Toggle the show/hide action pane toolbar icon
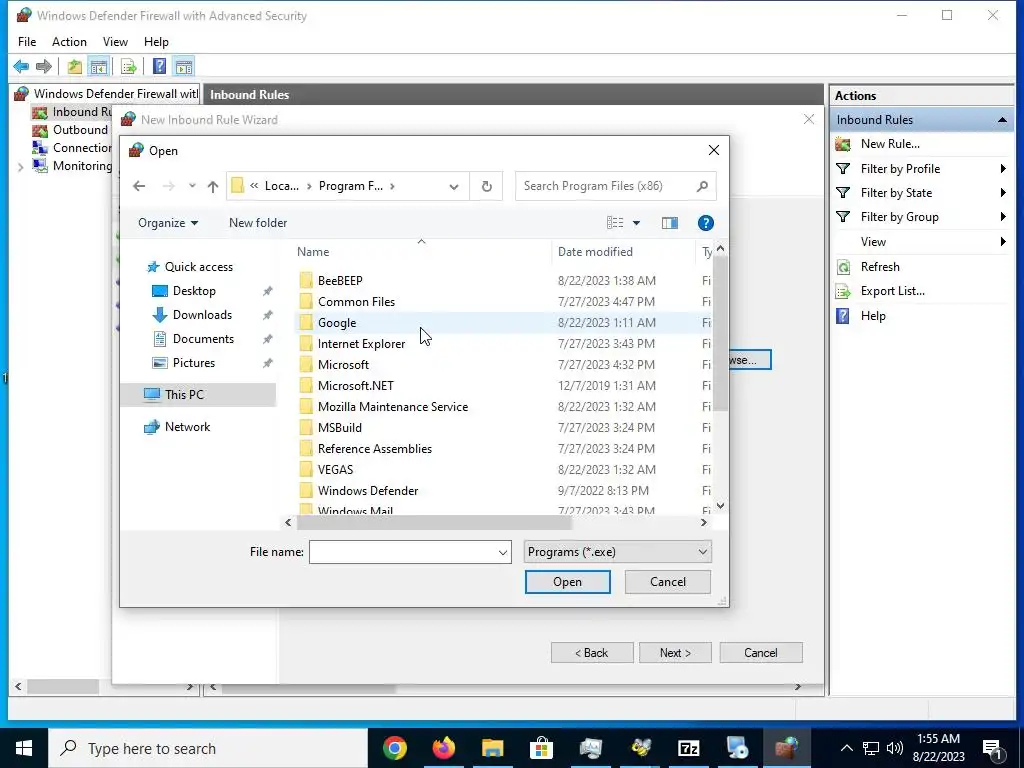Image resolution: width=1024 pixels, height=768 pixels. point(184,66)
